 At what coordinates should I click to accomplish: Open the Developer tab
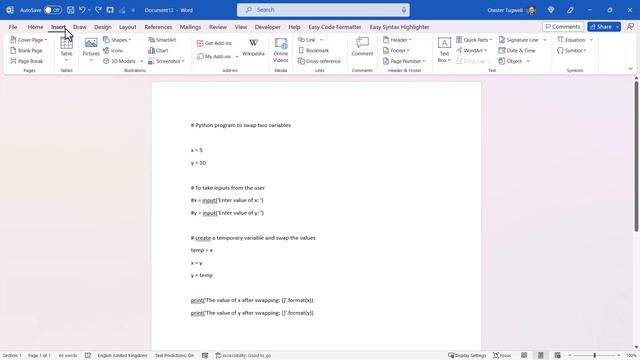[x=267, y=27]
